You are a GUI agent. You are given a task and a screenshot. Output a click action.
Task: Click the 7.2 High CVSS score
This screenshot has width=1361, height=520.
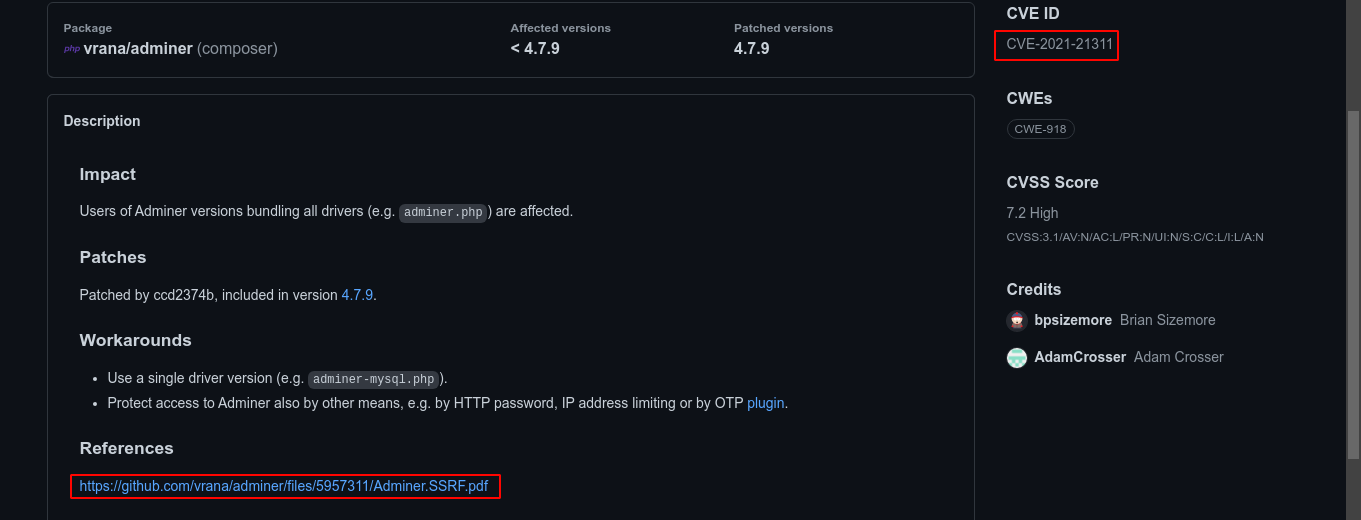(x=1032, y=213)
